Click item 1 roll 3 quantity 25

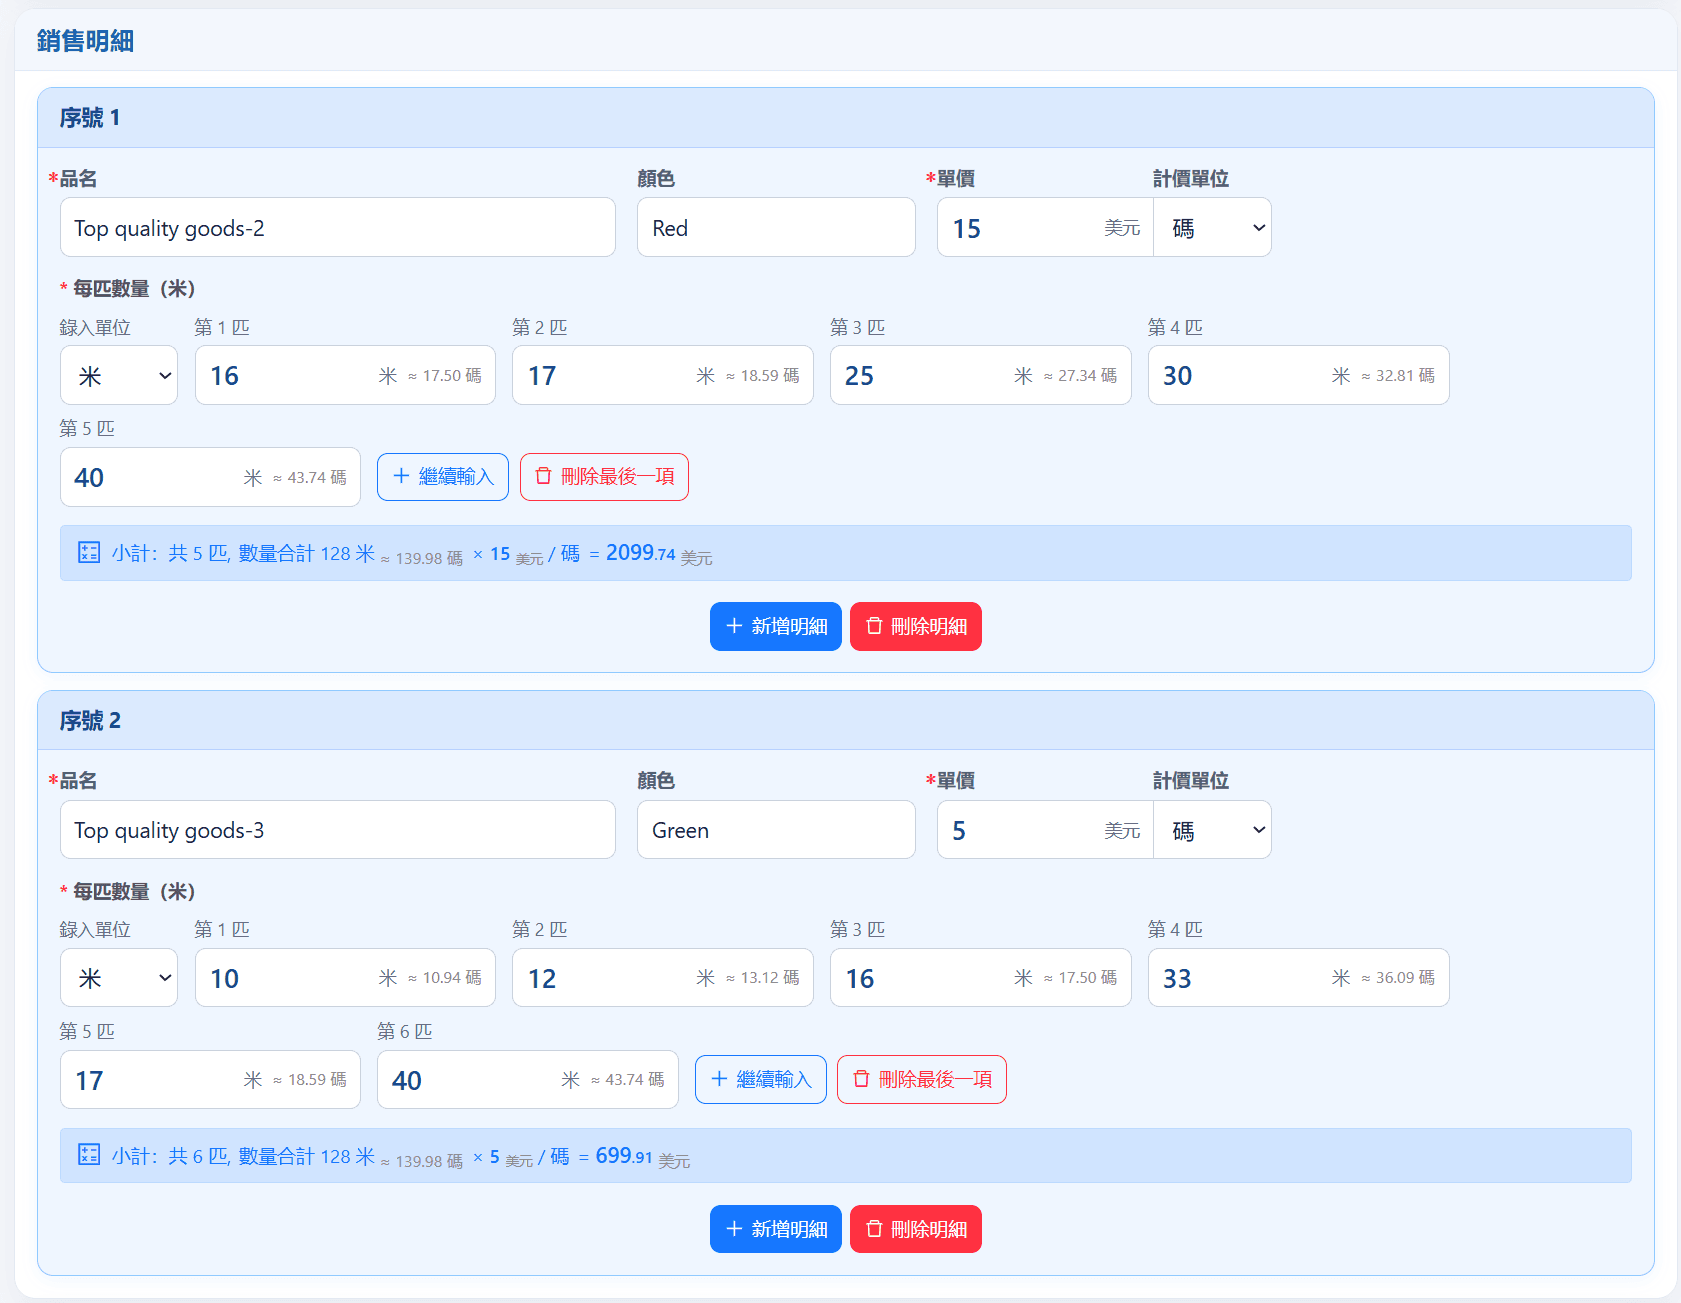tap(981, 375)
